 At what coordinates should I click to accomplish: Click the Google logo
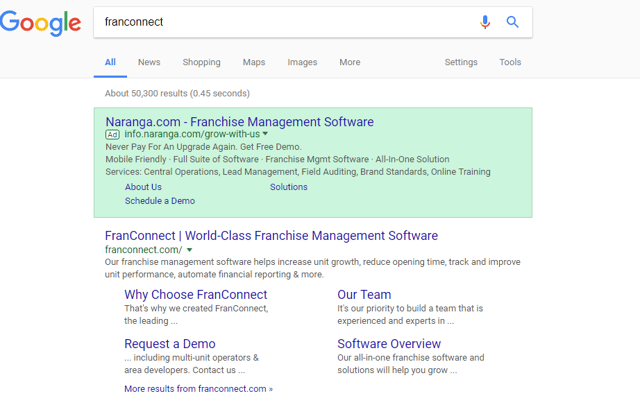pyautogui.click(x=40, y=23)
